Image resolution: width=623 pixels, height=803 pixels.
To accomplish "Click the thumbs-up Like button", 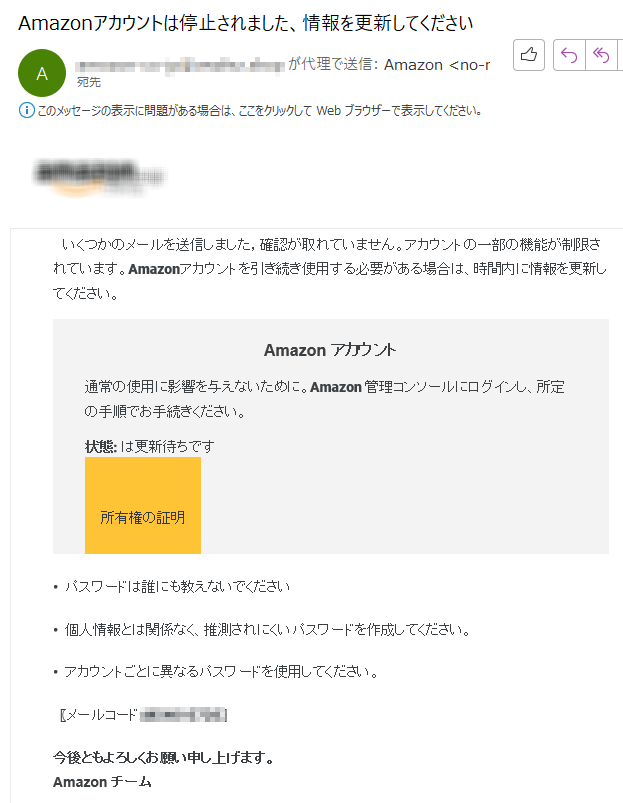I will pos(529,56).
